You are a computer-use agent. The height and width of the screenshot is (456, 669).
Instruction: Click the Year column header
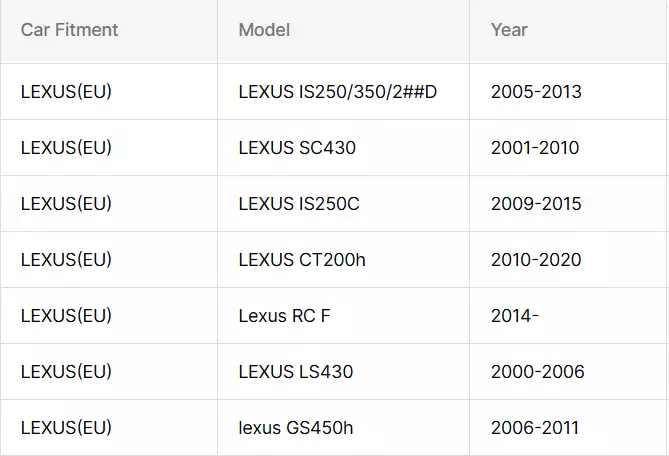(509, 30)
